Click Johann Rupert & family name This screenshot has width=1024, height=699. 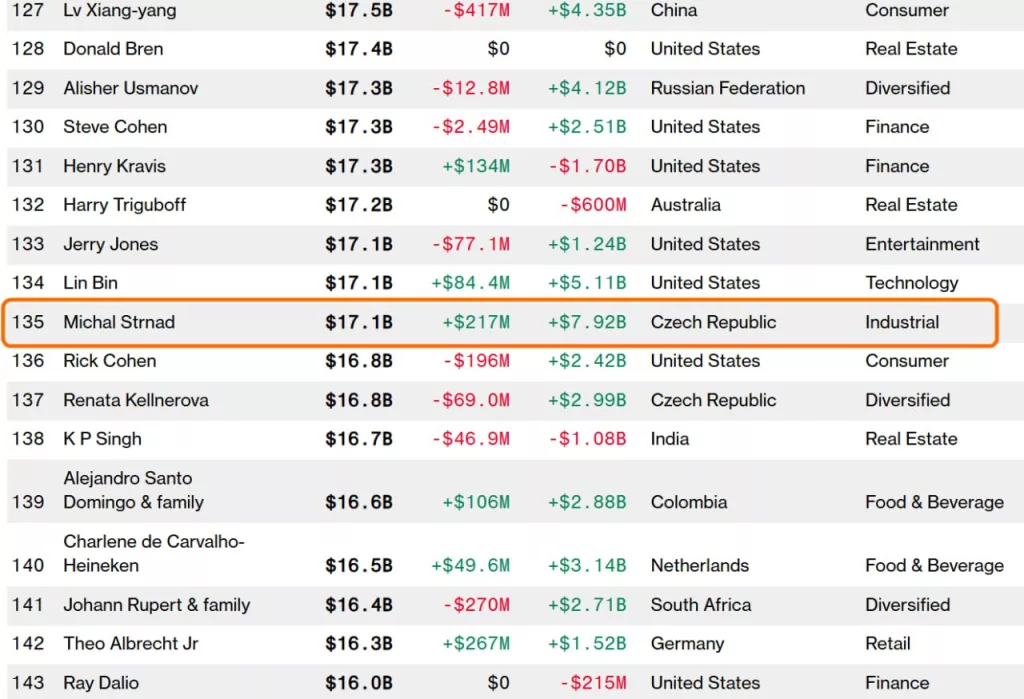point(157,605)
